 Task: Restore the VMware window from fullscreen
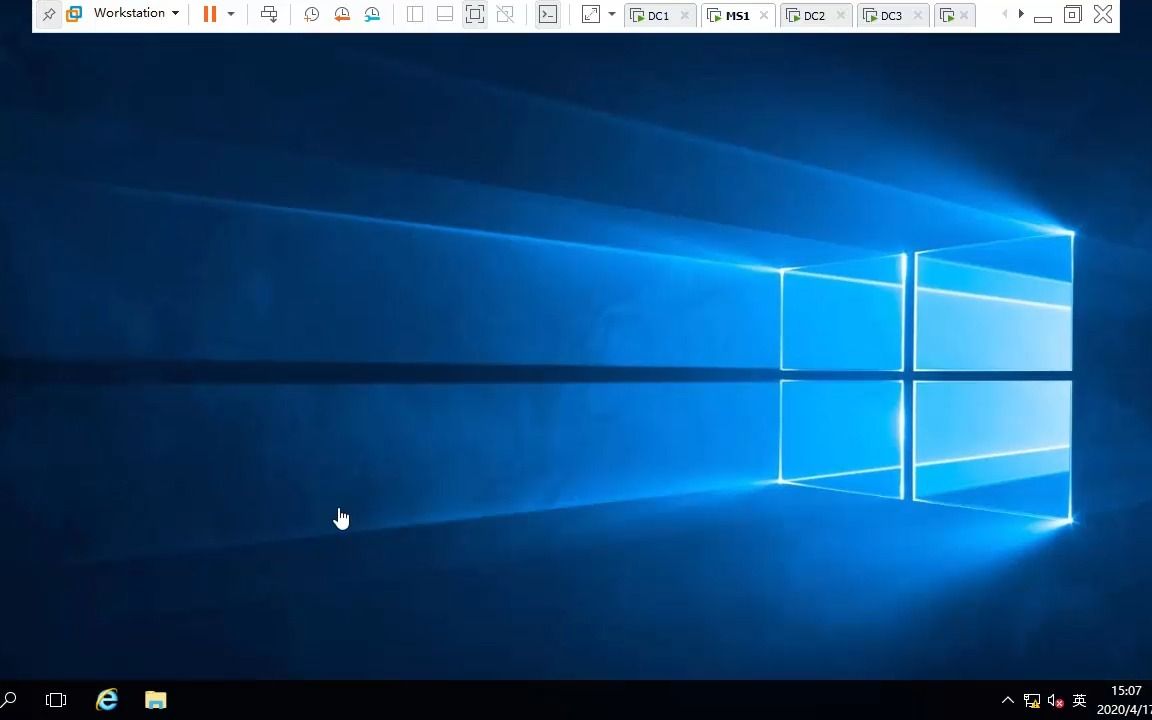(1073, 14)
